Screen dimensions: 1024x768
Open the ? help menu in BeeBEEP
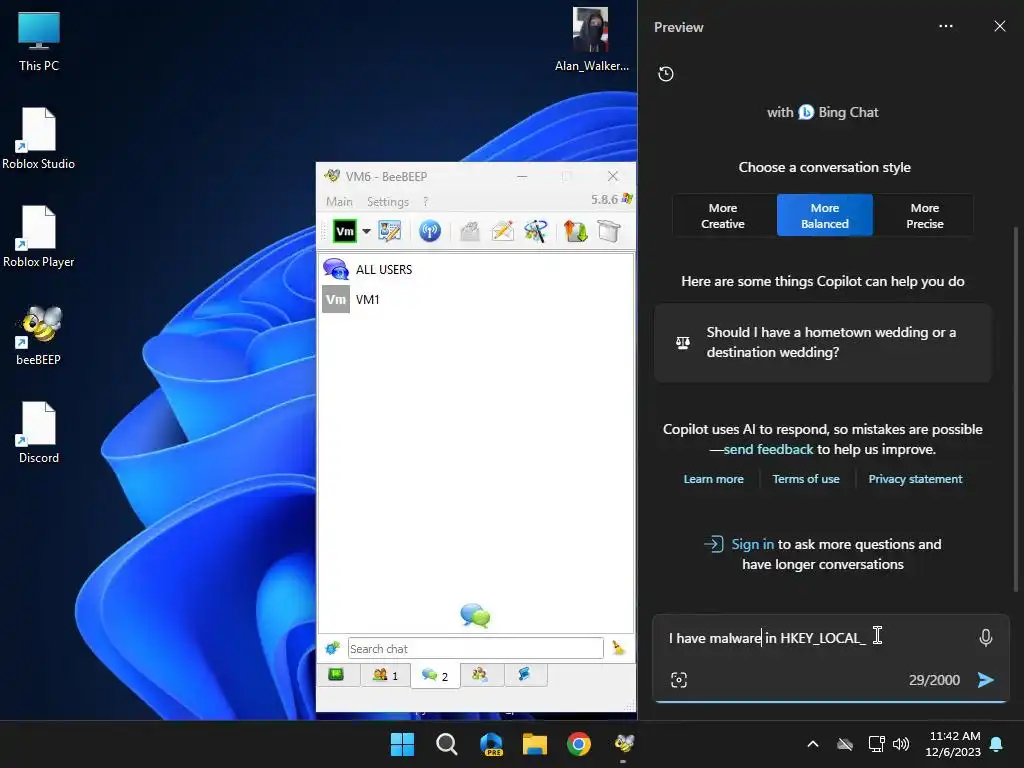point(426,202)
